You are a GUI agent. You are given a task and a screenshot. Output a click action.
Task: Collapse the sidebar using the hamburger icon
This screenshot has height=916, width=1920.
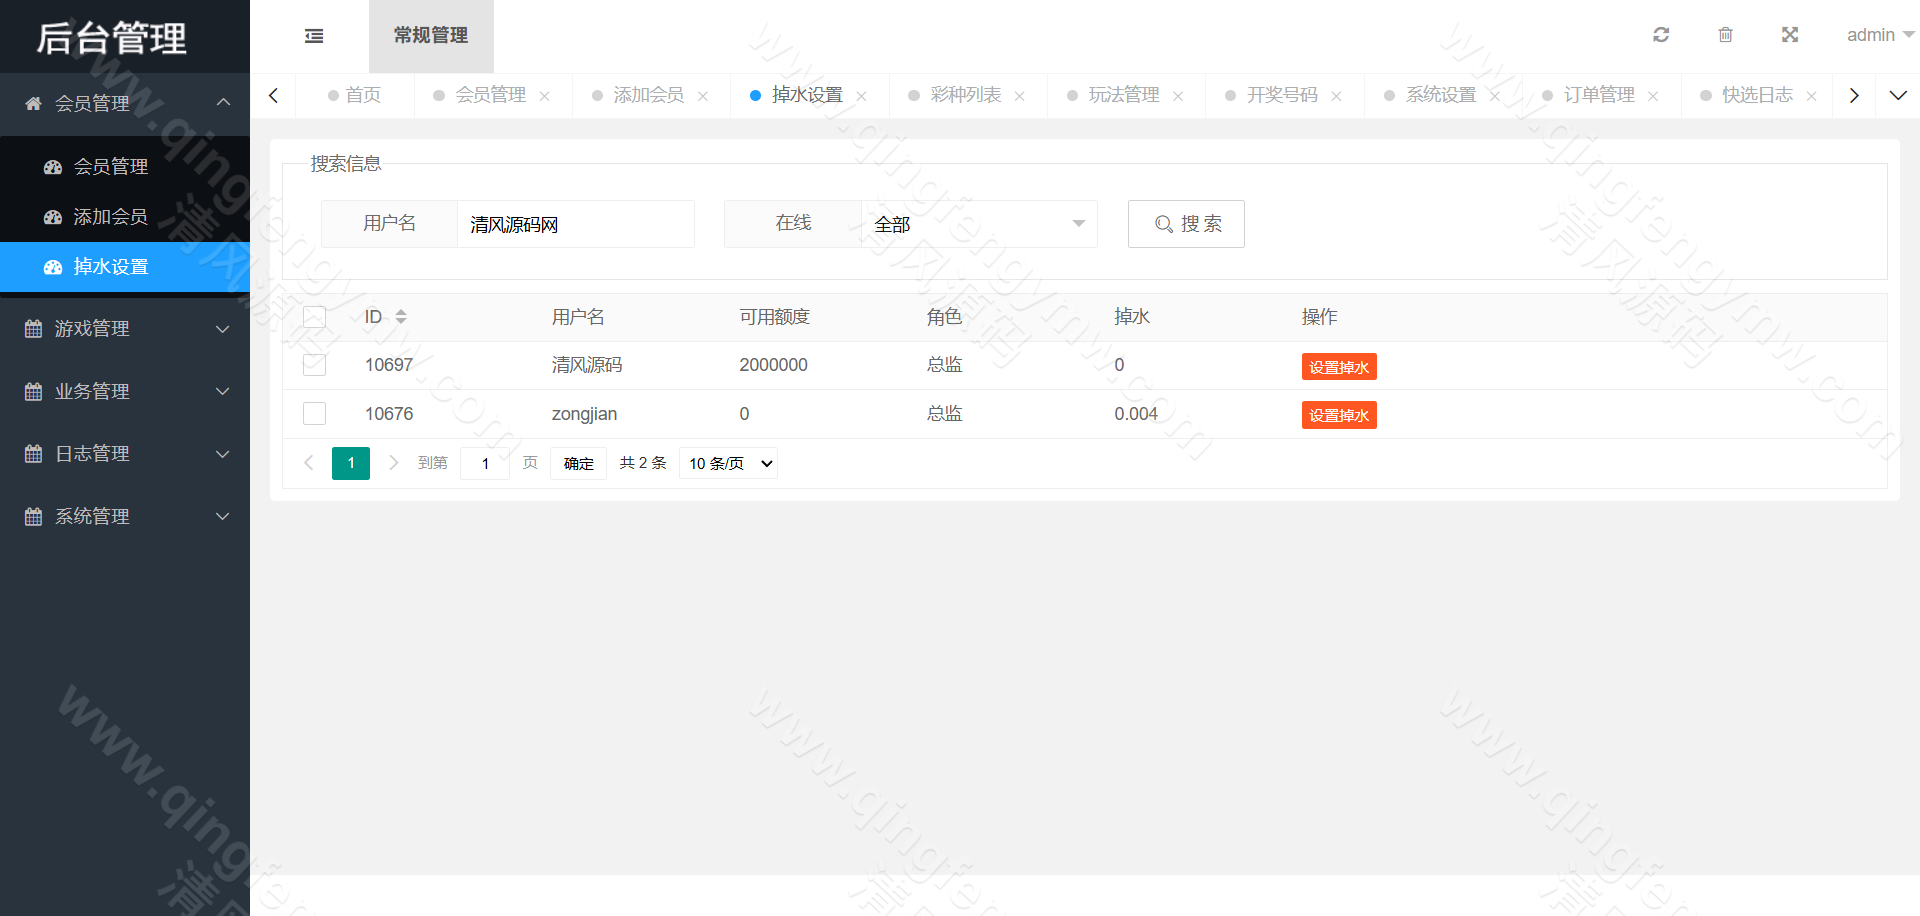pos(313,35)
